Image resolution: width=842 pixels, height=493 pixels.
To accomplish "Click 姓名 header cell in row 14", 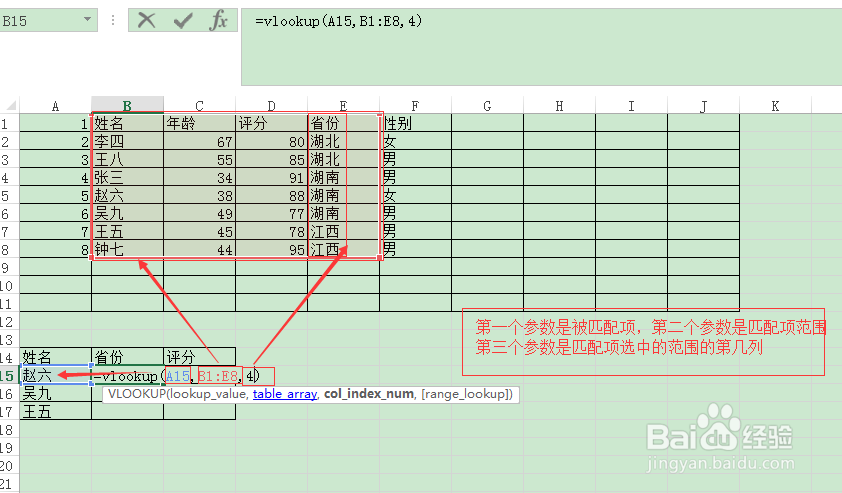I will 55,357.
